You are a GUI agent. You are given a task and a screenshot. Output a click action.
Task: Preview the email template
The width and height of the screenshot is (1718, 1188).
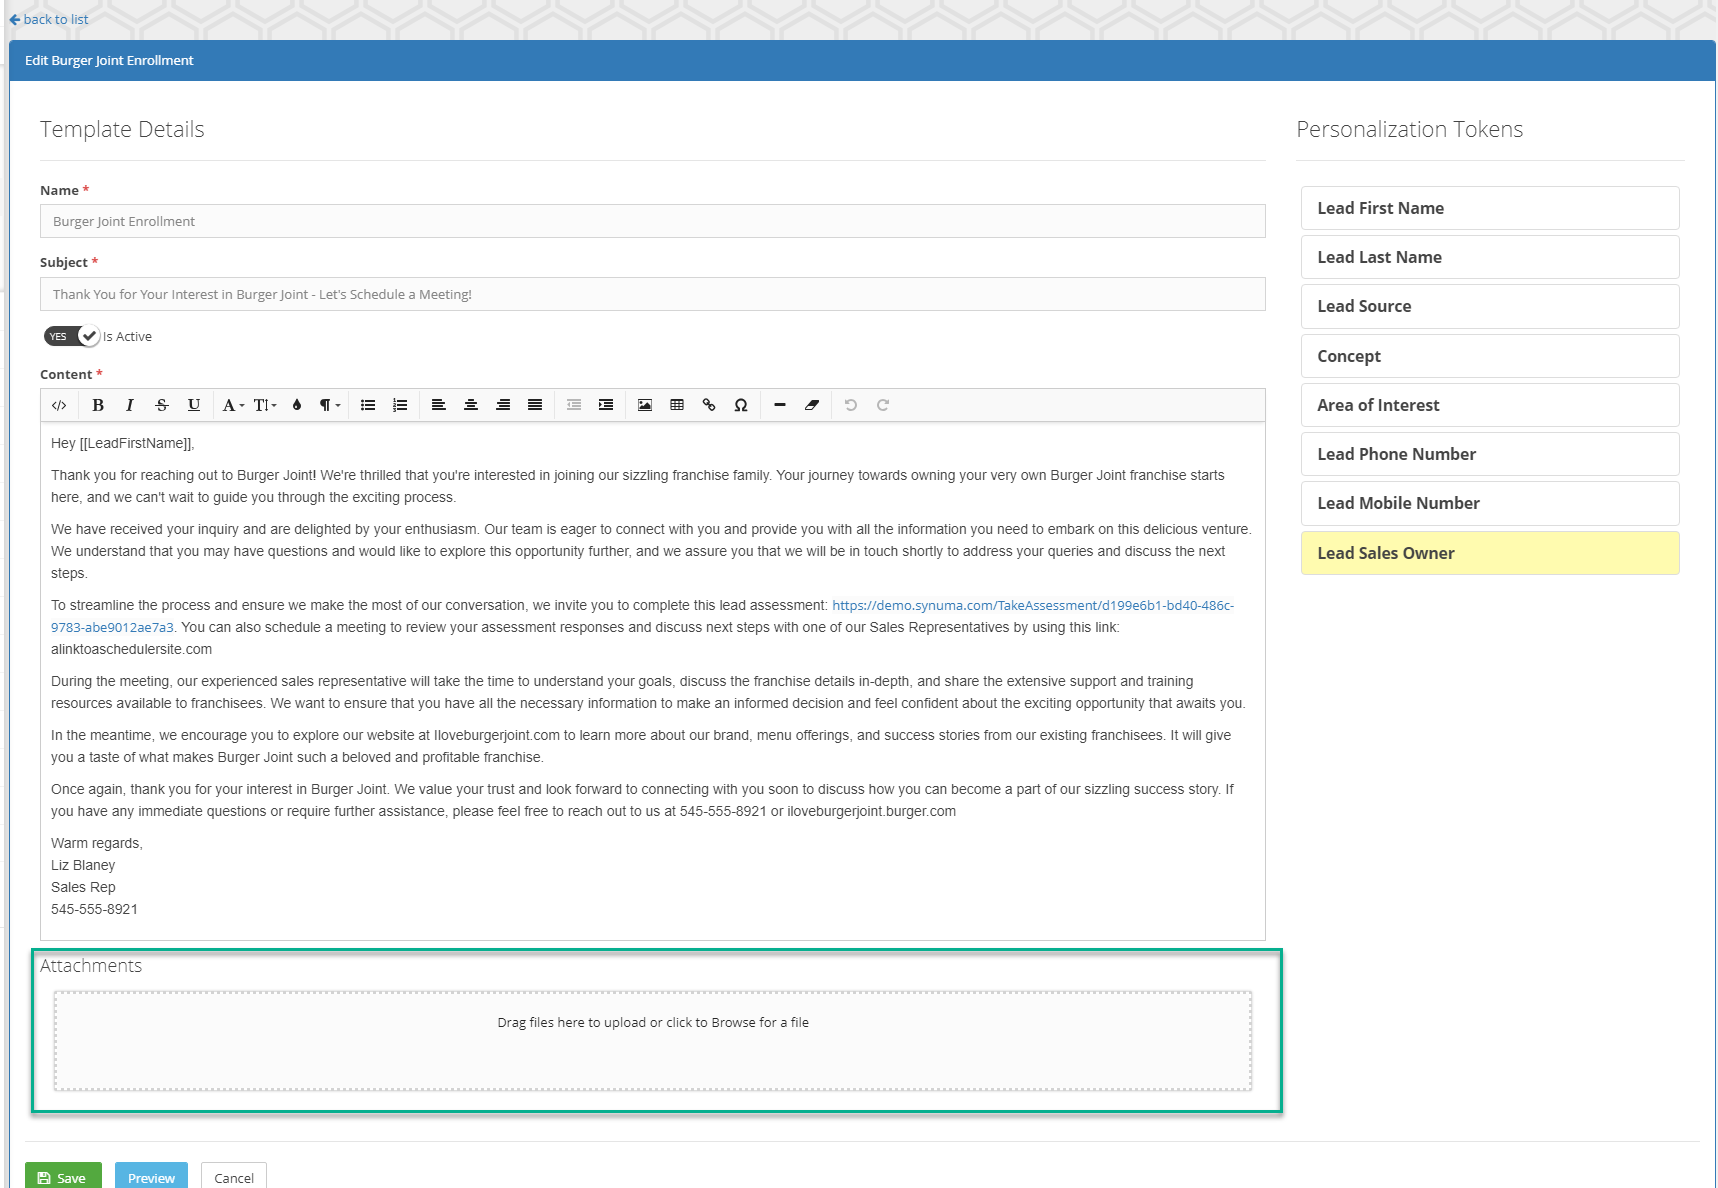pos(151,1177)
